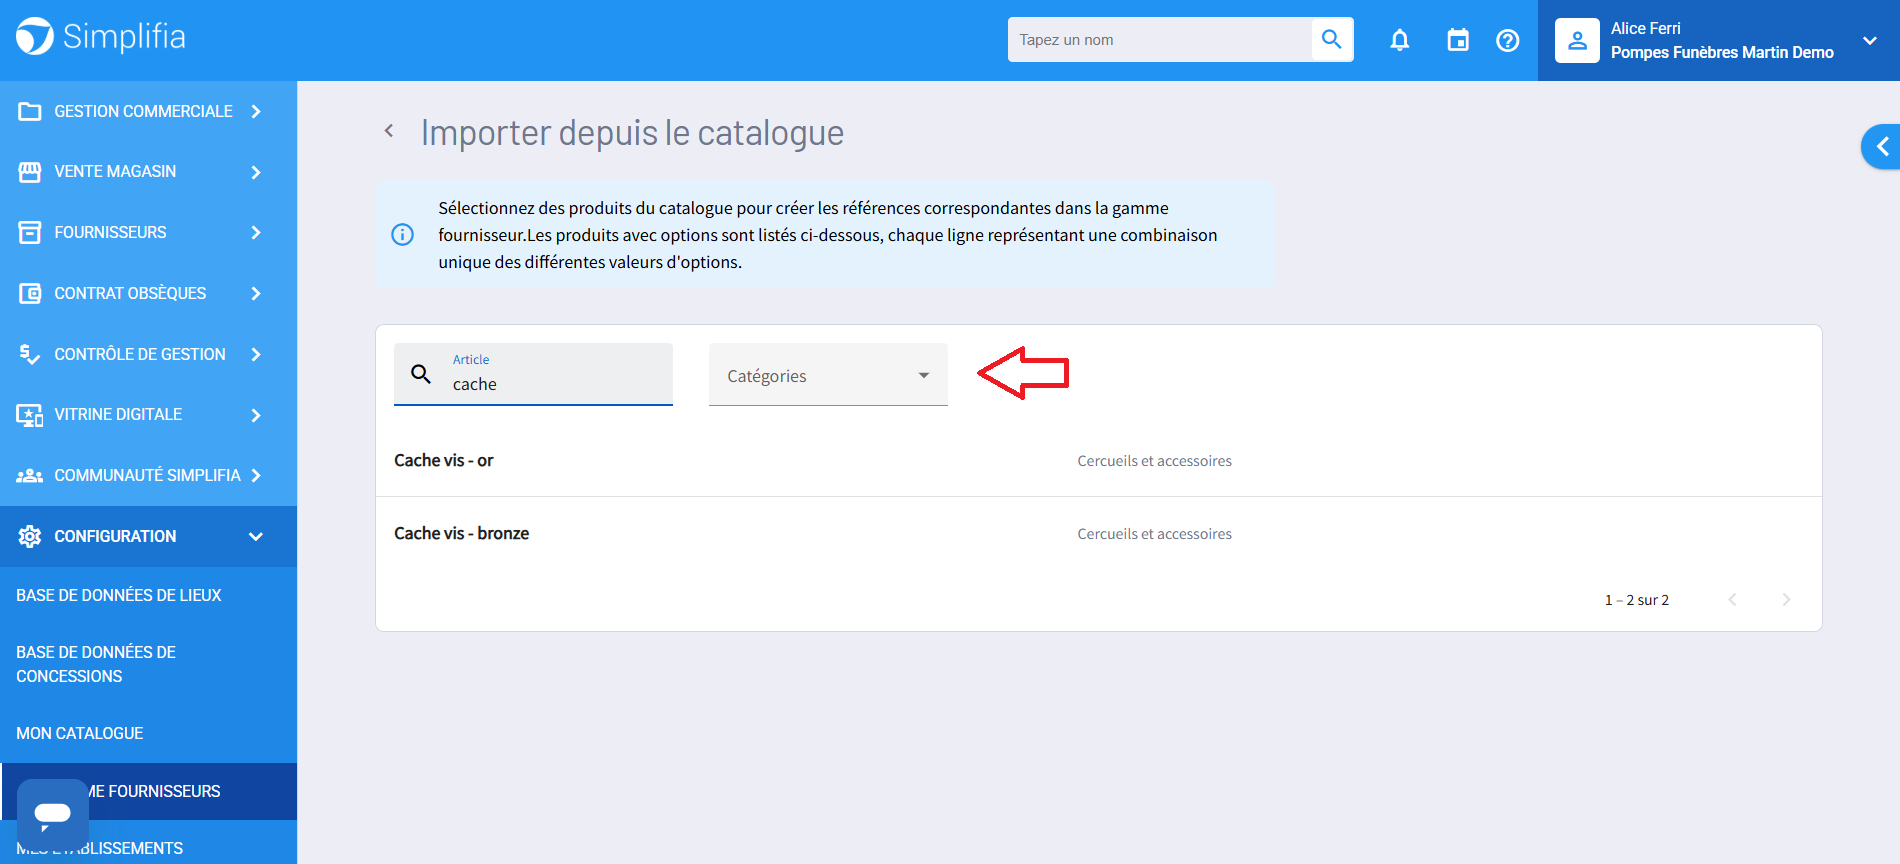This screenshot has width=1900, height=864.
Task: Expand Communauté Simplifia chevron
Action: [x=256, y=475]
